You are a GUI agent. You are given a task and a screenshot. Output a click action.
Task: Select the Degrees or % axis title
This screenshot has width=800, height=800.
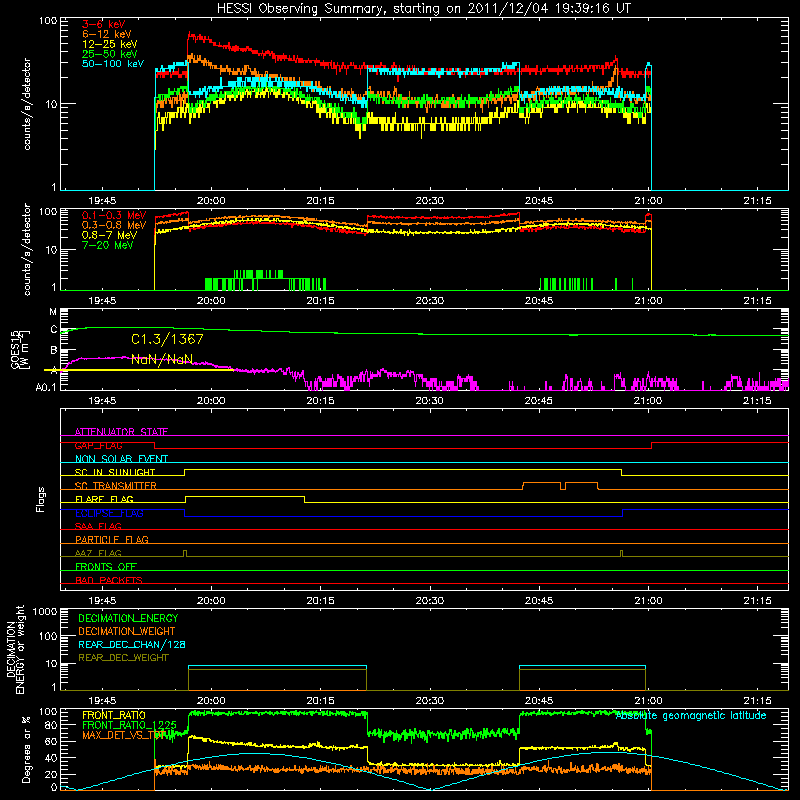click(x=26, y=749)
